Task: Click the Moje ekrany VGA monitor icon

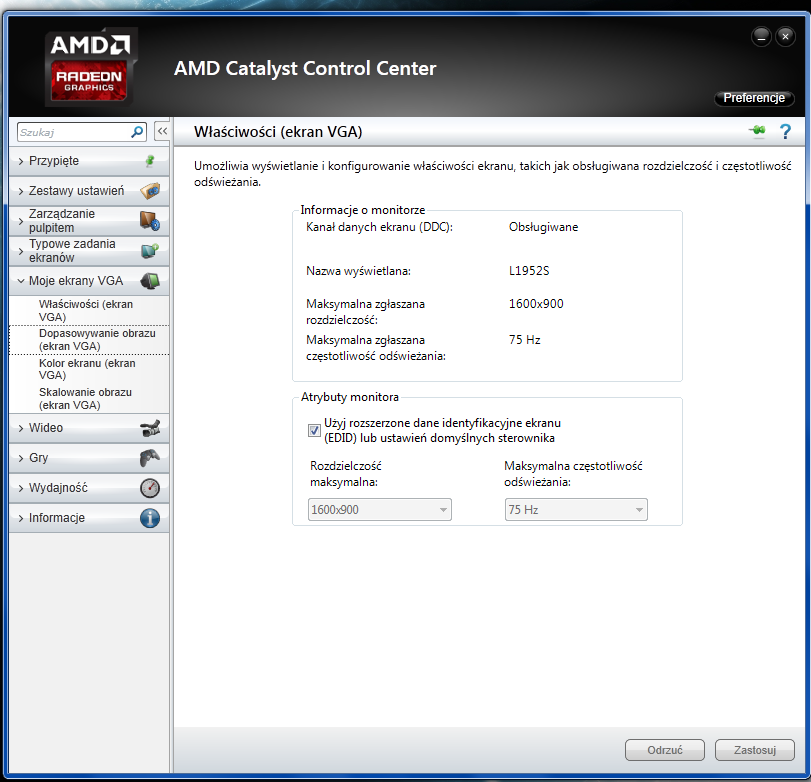Action: tap(150, 281)
